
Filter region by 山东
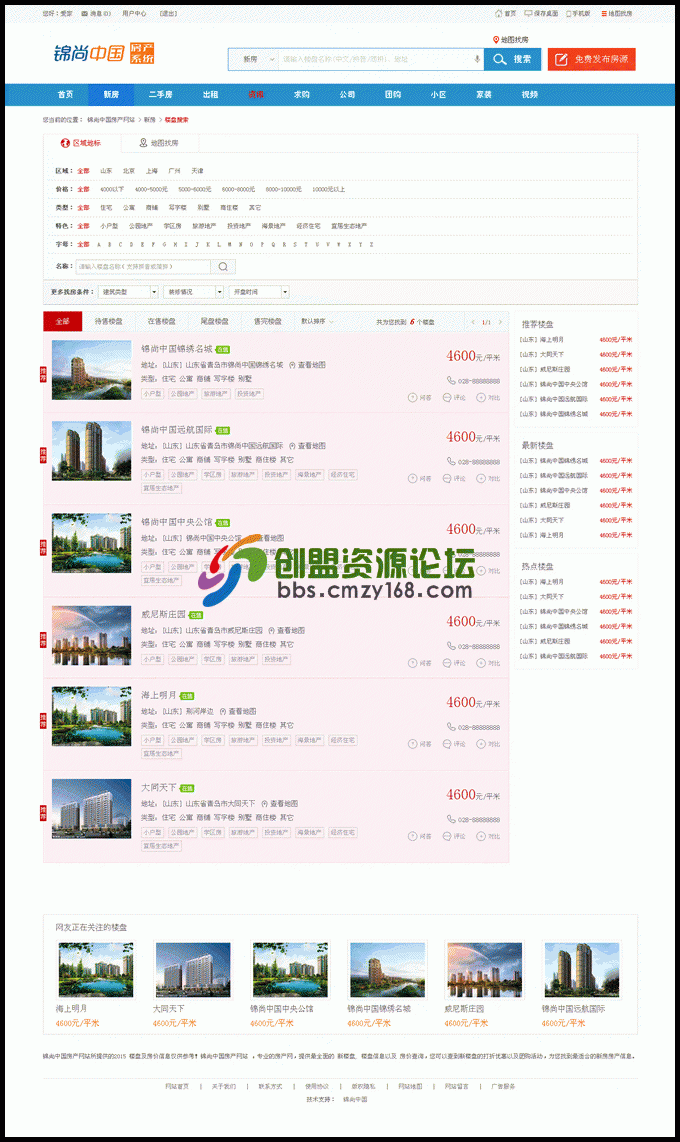(106, 170)
